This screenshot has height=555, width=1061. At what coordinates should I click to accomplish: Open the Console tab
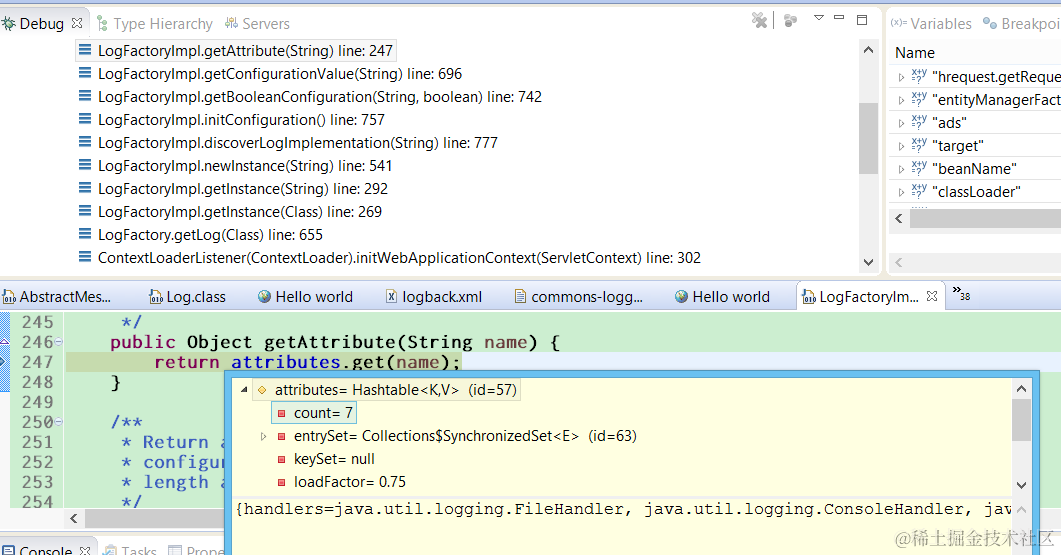38,550
